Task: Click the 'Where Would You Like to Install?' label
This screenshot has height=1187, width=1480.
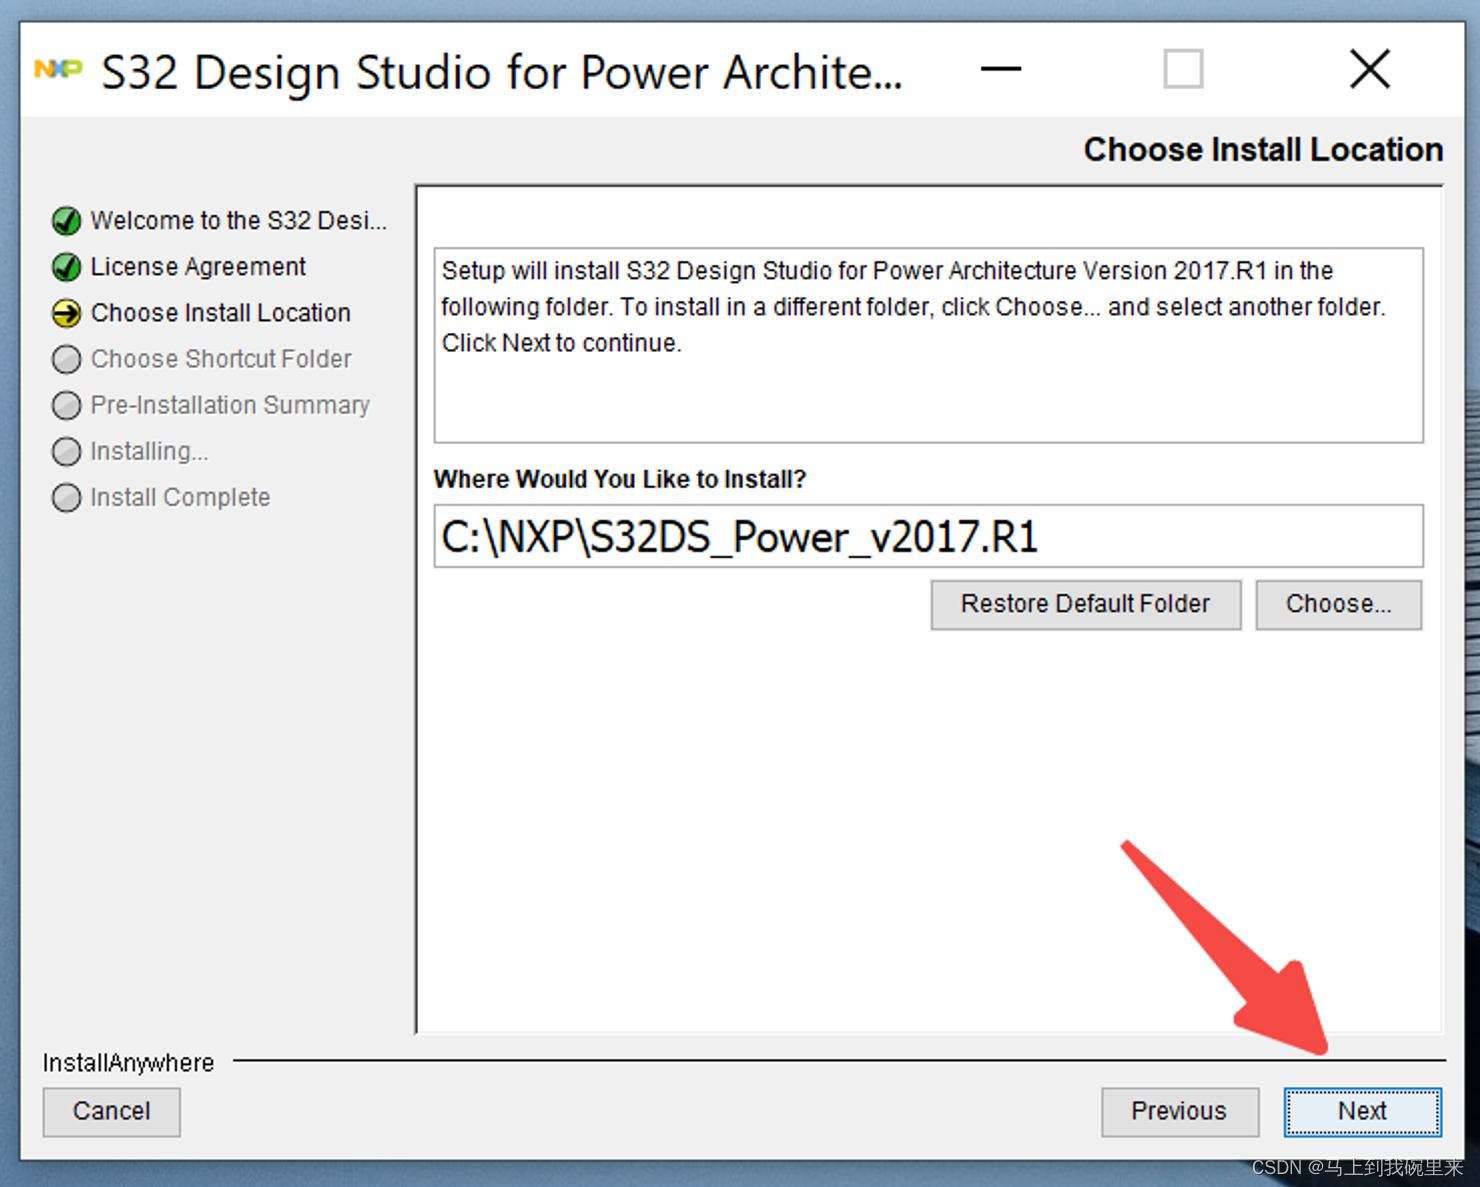Action: (x=620, y=479)
